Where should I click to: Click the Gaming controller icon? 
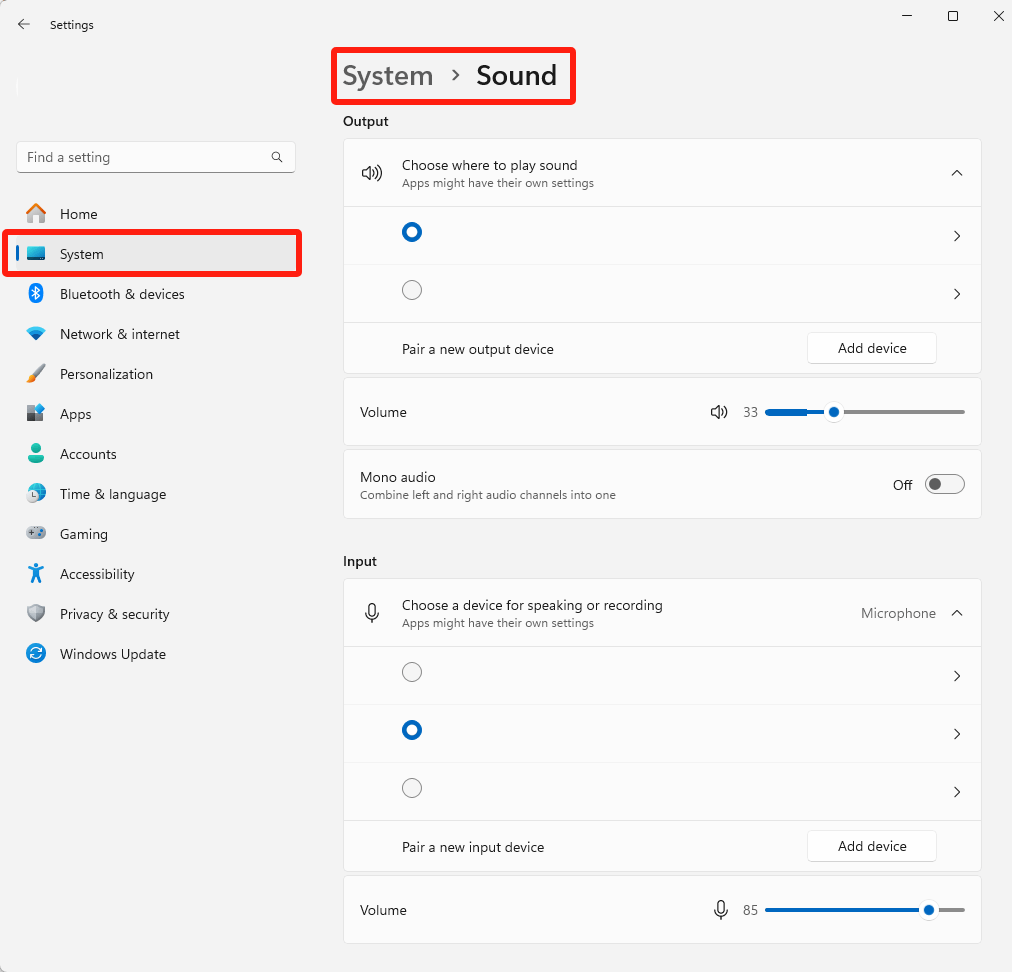click(x=36, y=533)
